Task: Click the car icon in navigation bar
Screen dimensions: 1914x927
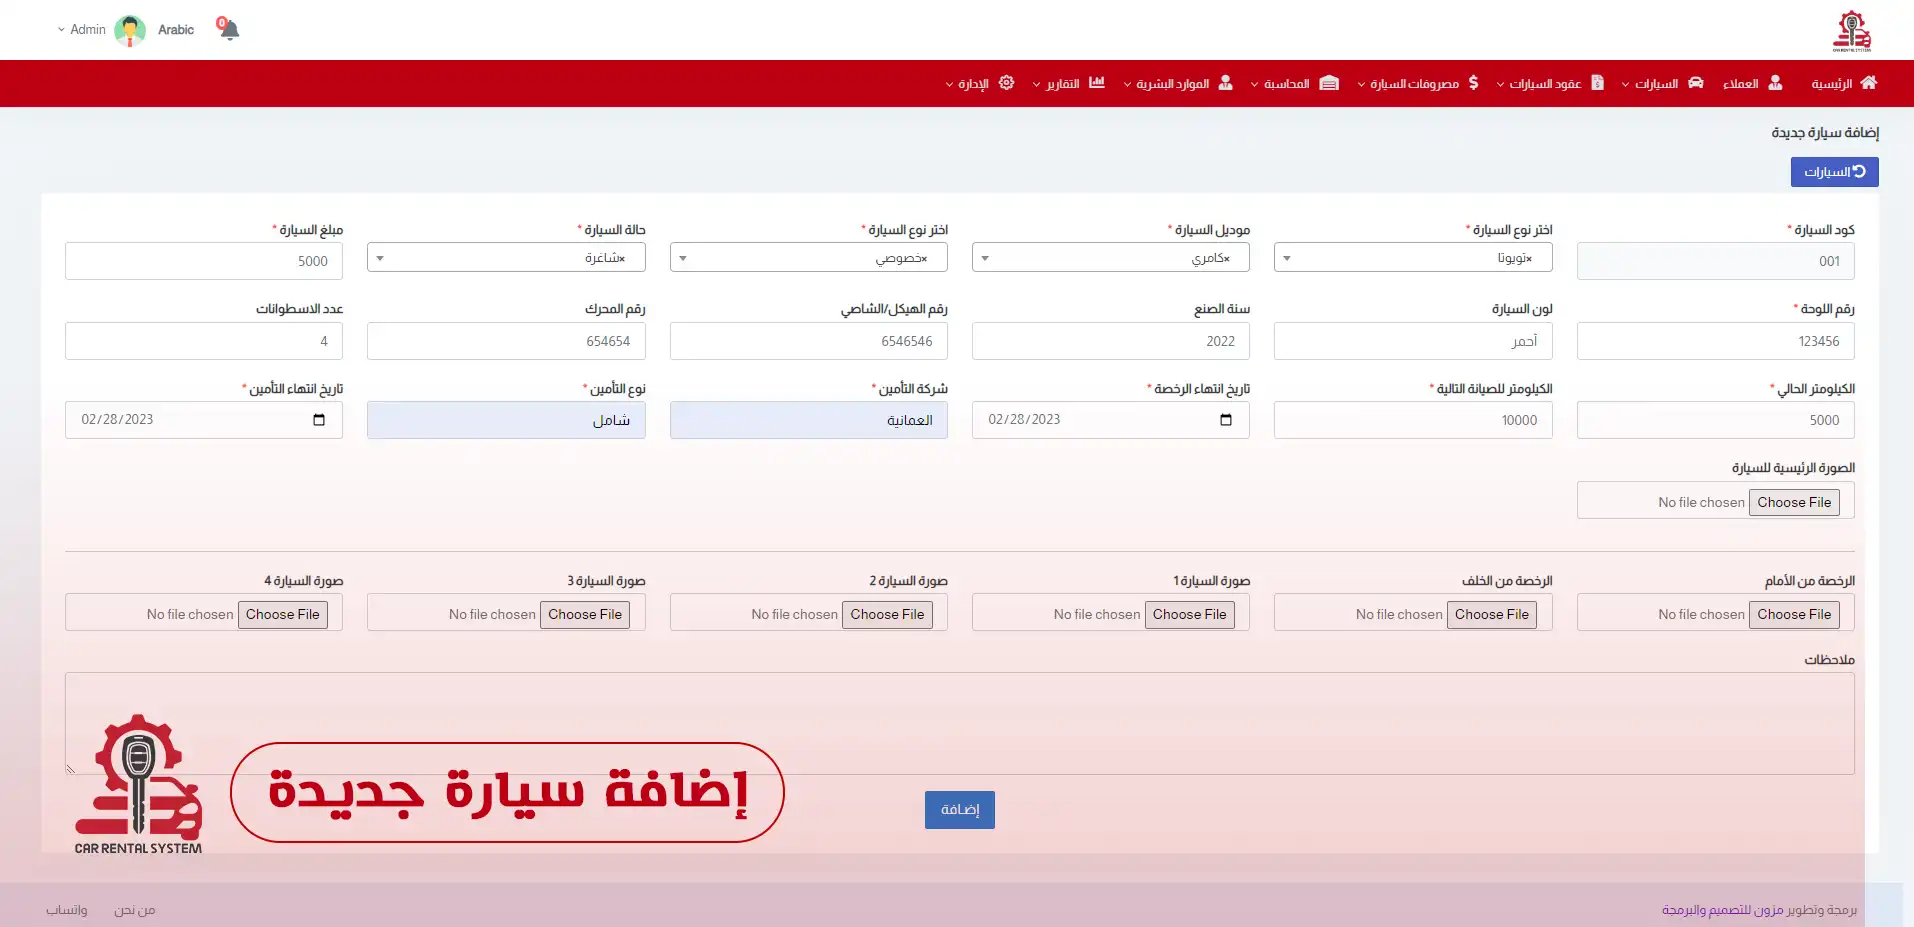Action: [1695, 83]
